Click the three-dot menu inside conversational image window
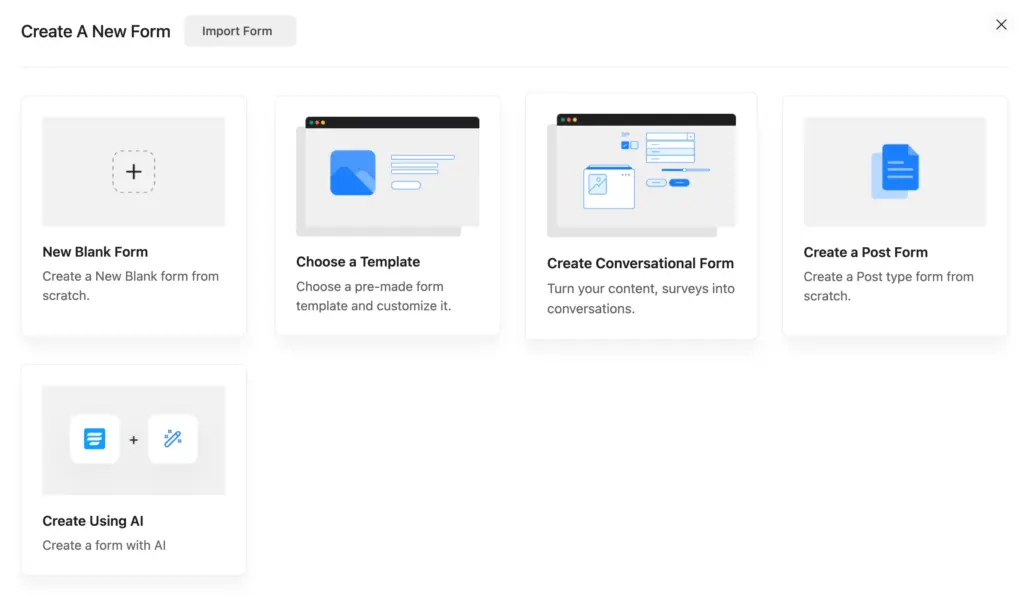The image size is (1024, 606). (625, 175)
